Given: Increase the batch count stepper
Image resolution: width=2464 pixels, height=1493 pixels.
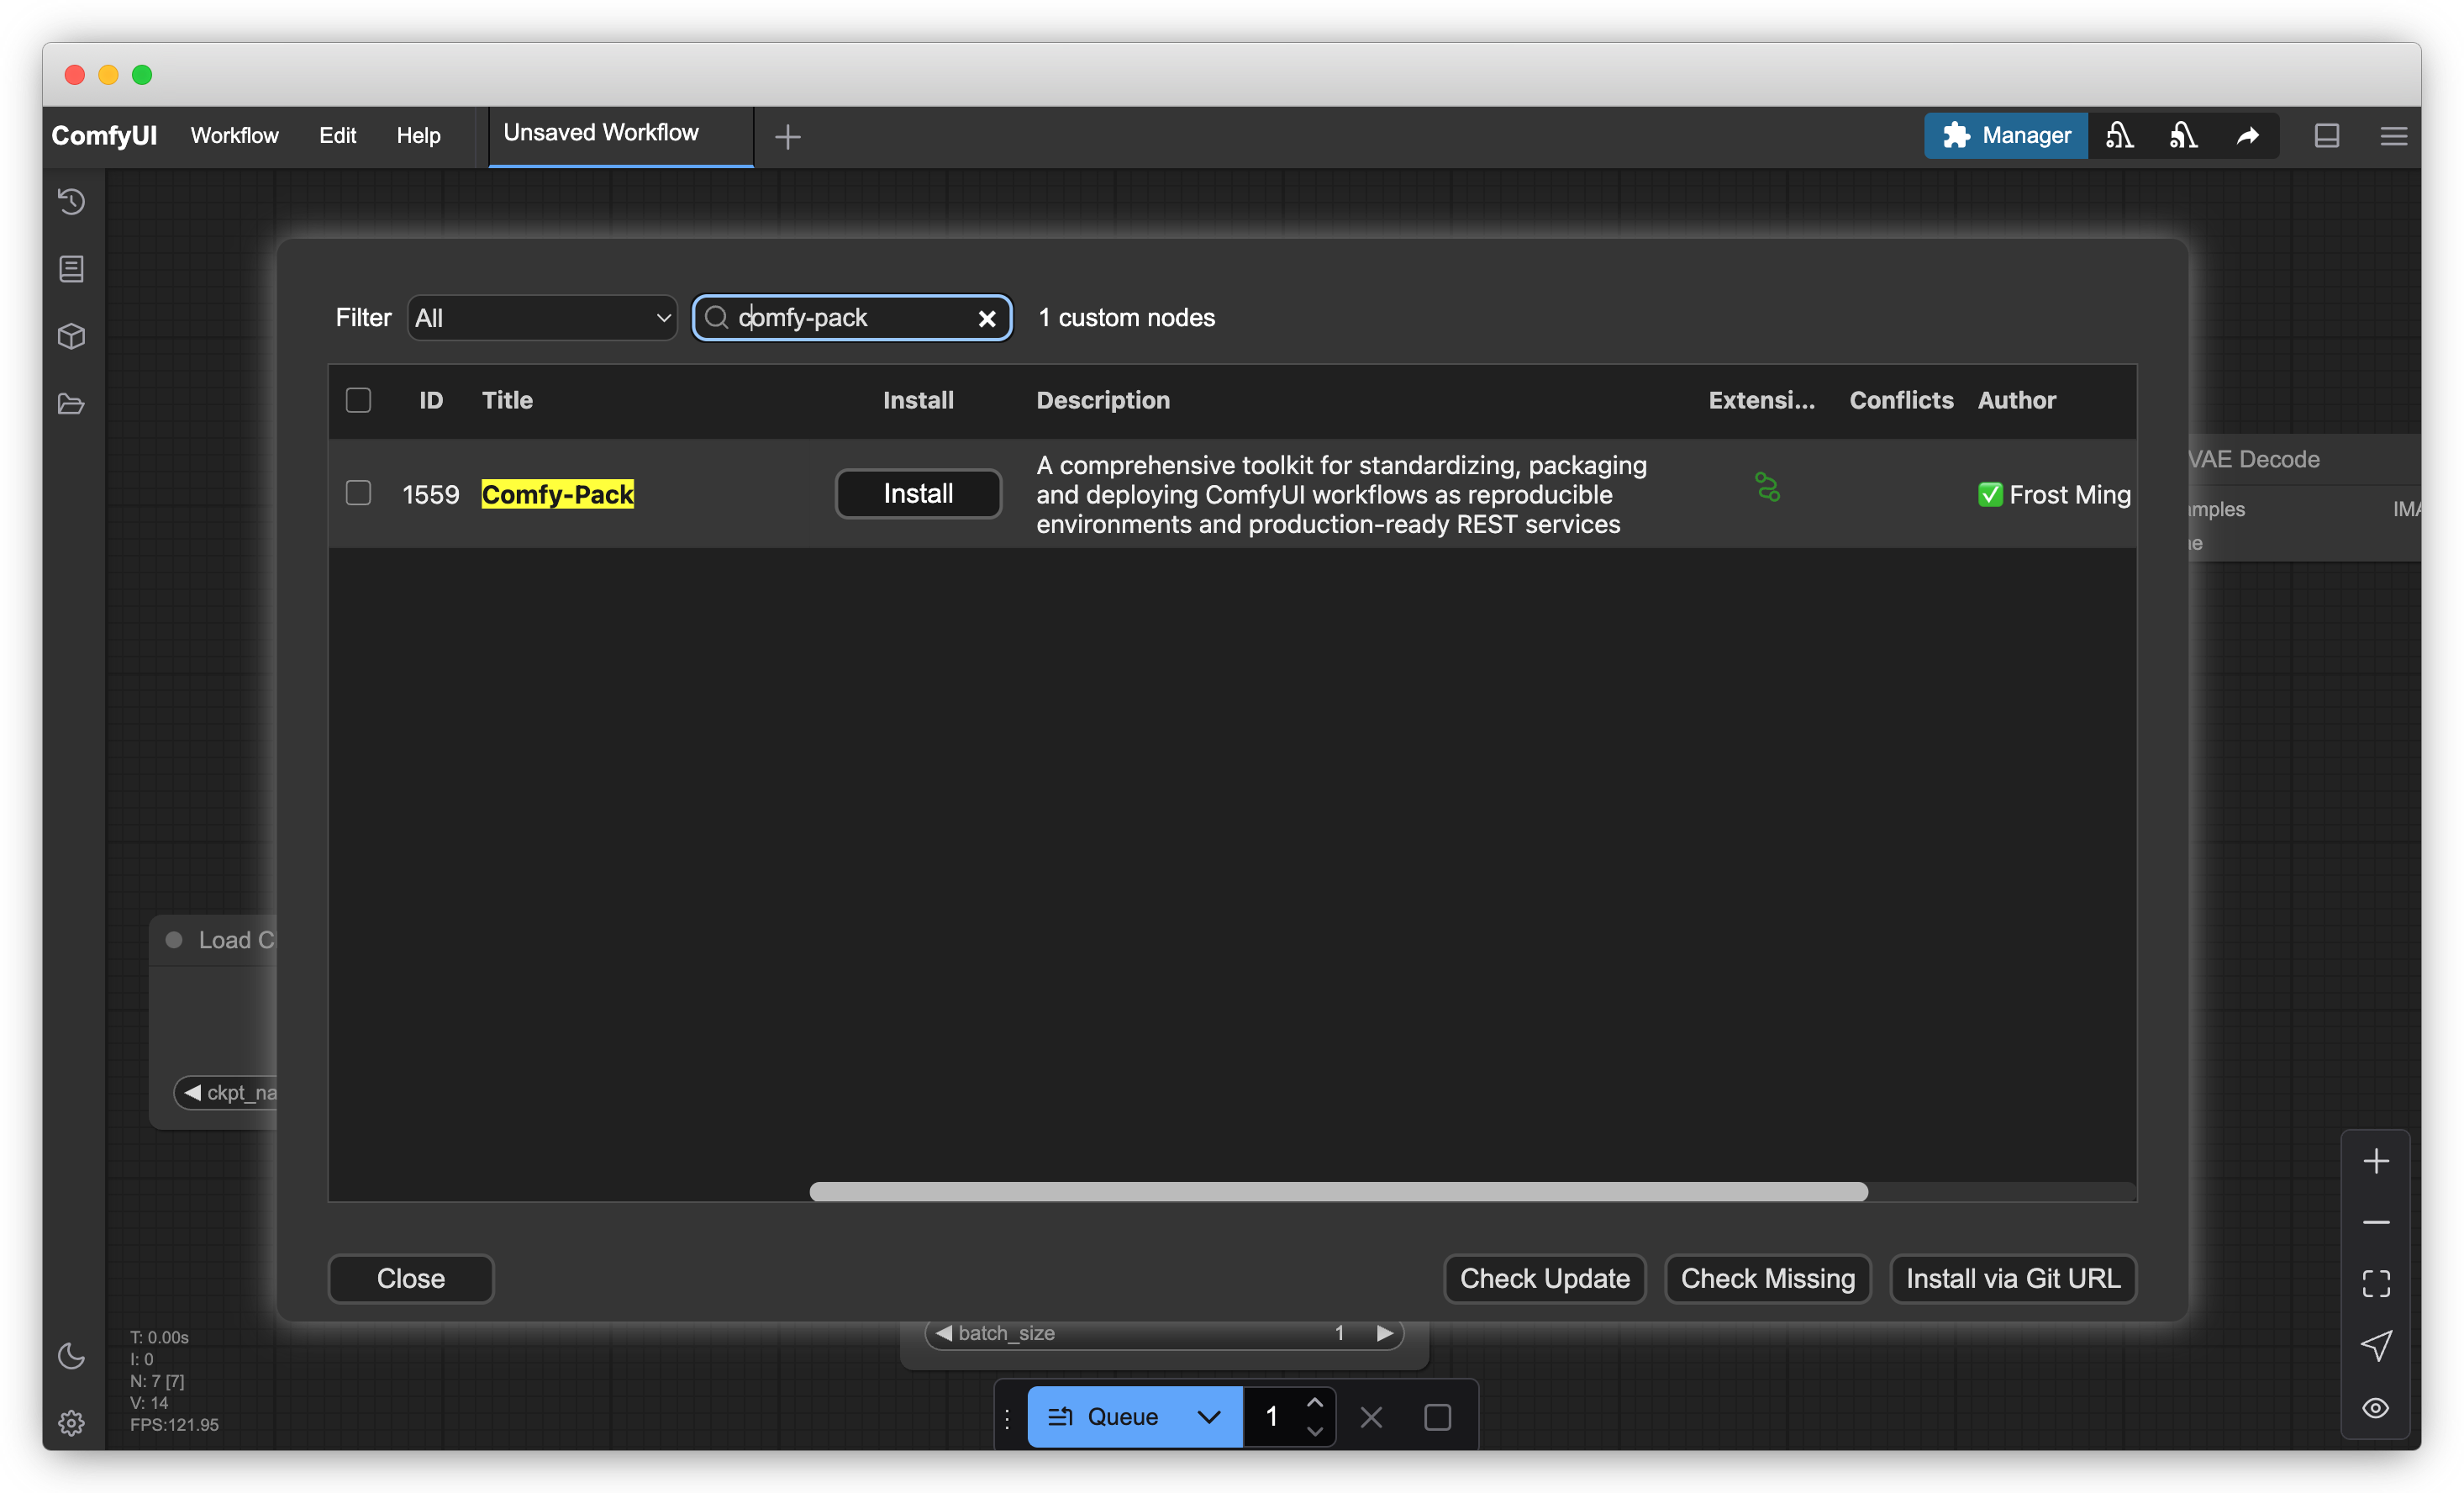Looking at the screenshot, I should pos(1314,1403).
